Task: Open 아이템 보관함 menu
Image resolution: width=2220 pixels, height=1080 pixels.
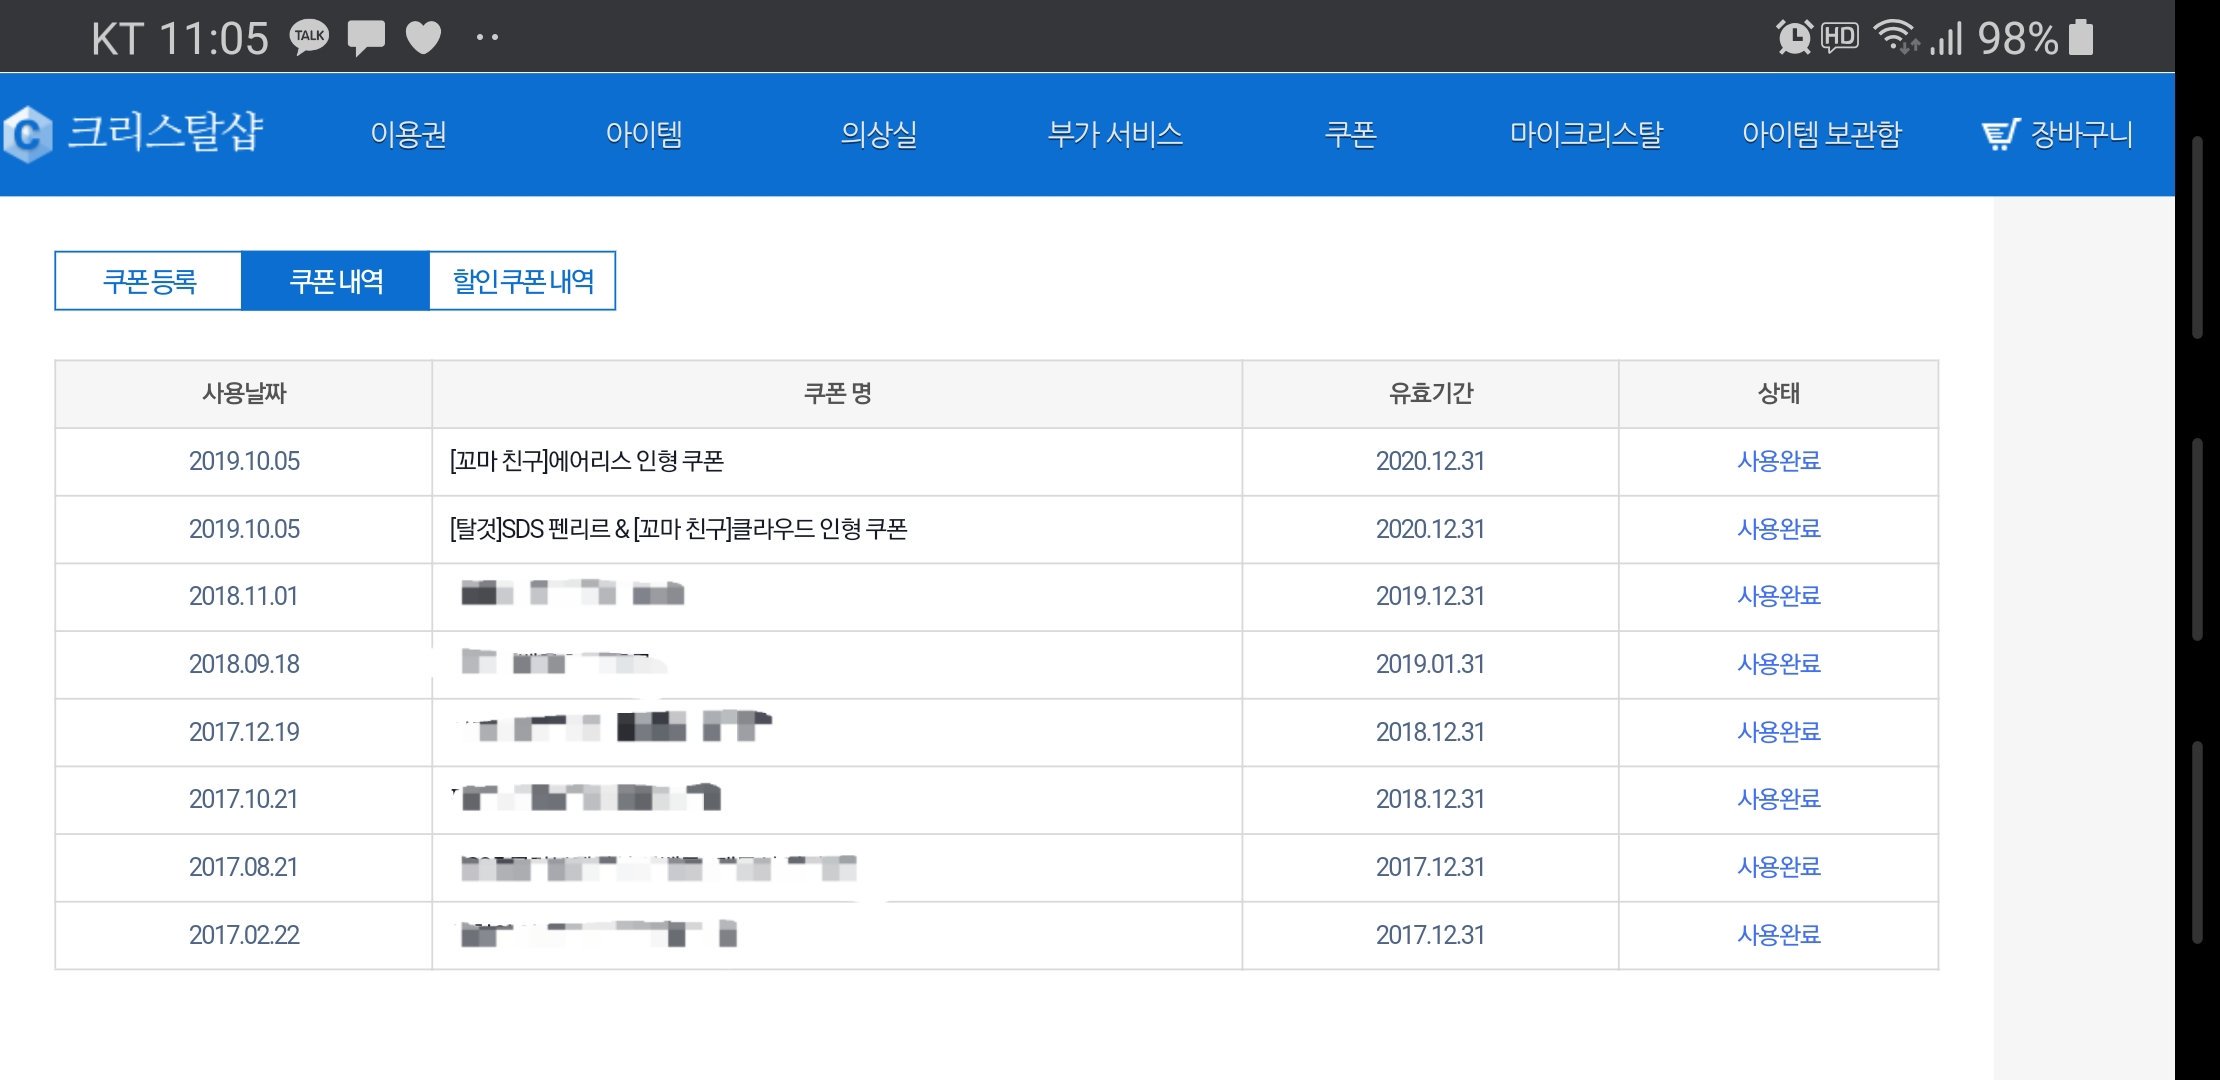Action: [1821, 134]
